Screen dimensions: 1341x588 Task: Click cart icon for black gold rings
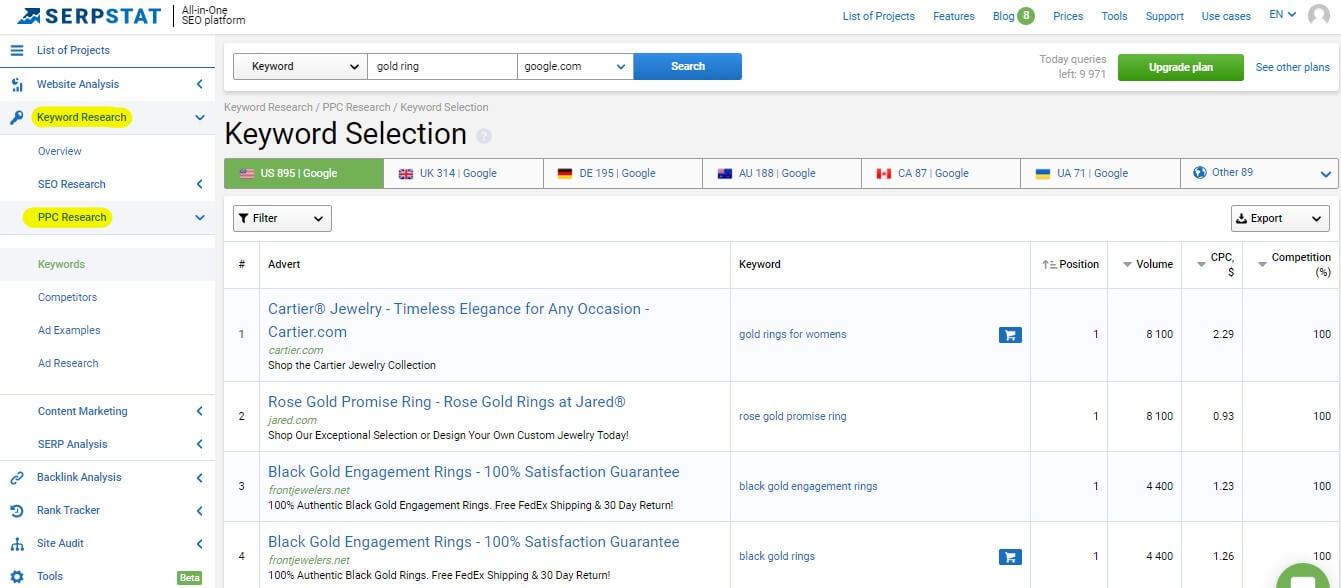pyautogui.click(x=1010, y=557)
